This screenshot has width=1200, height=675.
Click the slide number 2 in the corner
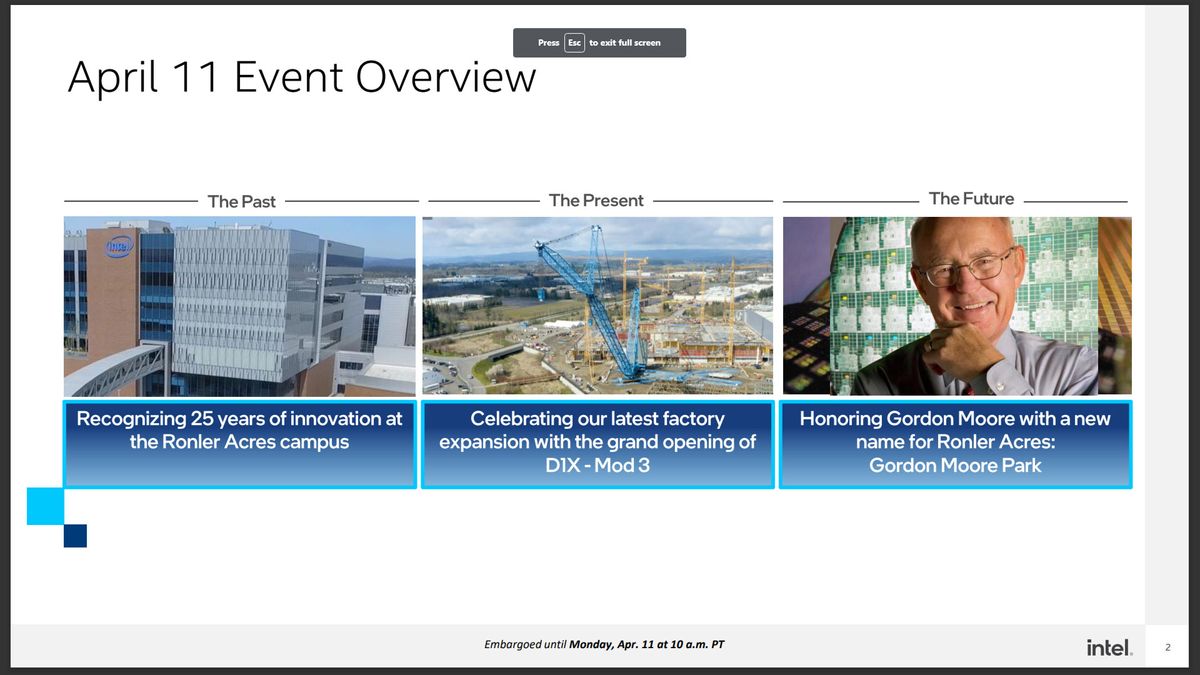(1167, 648)
